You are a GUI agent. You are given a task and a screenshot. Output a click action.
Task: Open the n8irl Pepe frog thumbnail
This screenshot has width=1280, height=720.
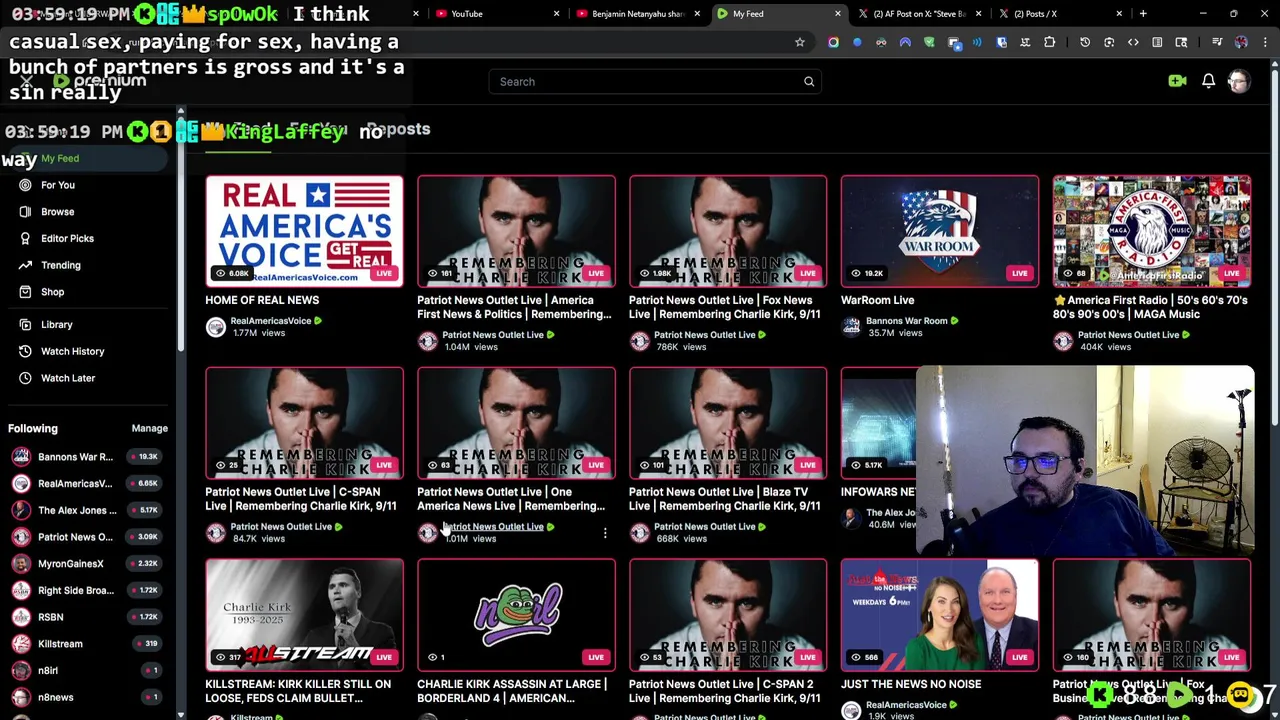pos(516,615)
